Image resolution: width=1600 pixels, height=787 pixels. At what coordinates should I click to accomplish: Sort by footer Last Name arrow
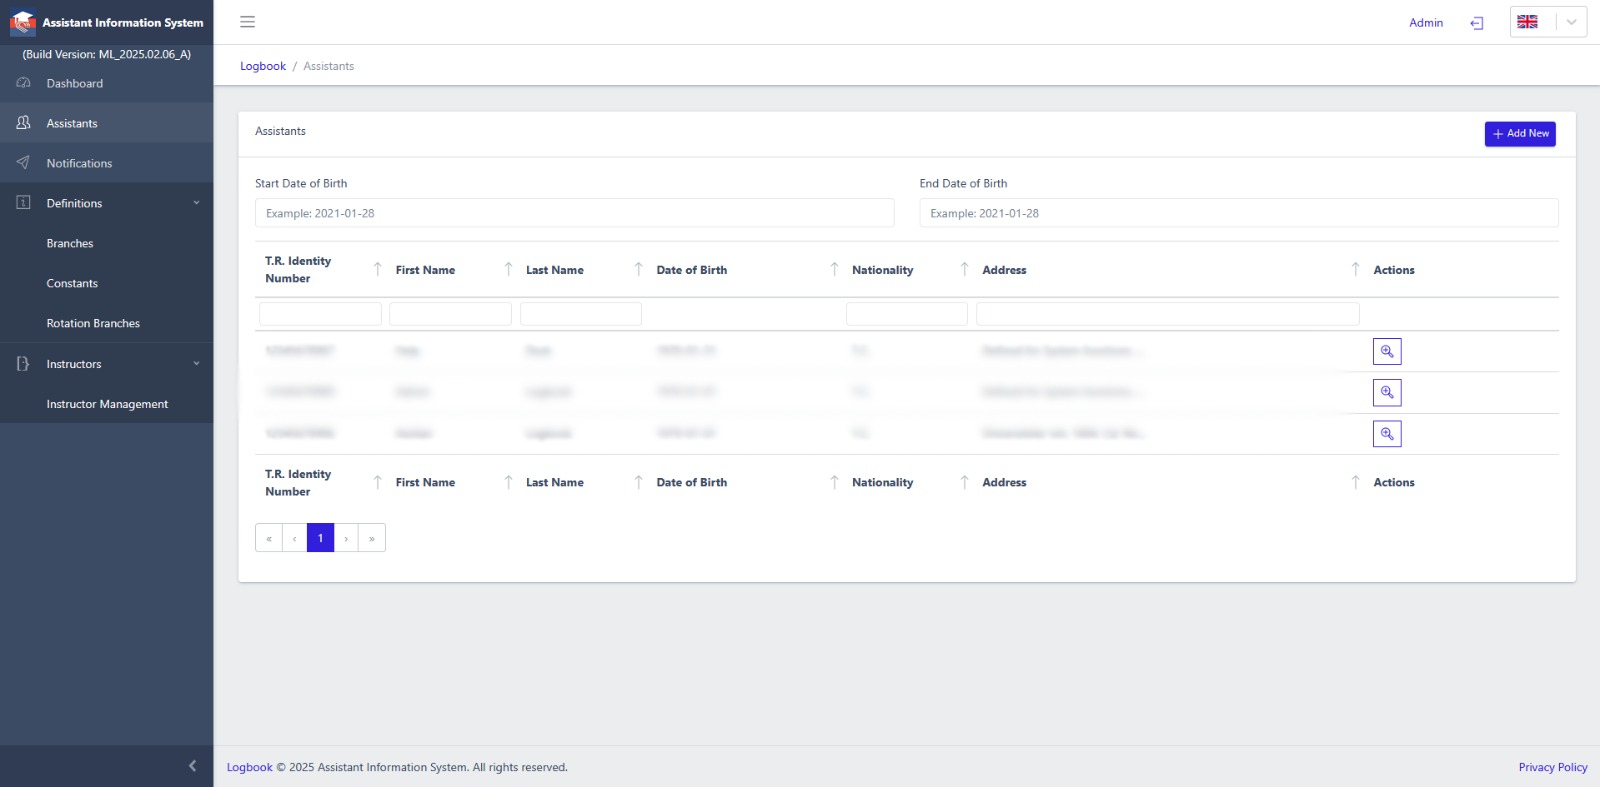pyautogui.click(x=638, y=482)
